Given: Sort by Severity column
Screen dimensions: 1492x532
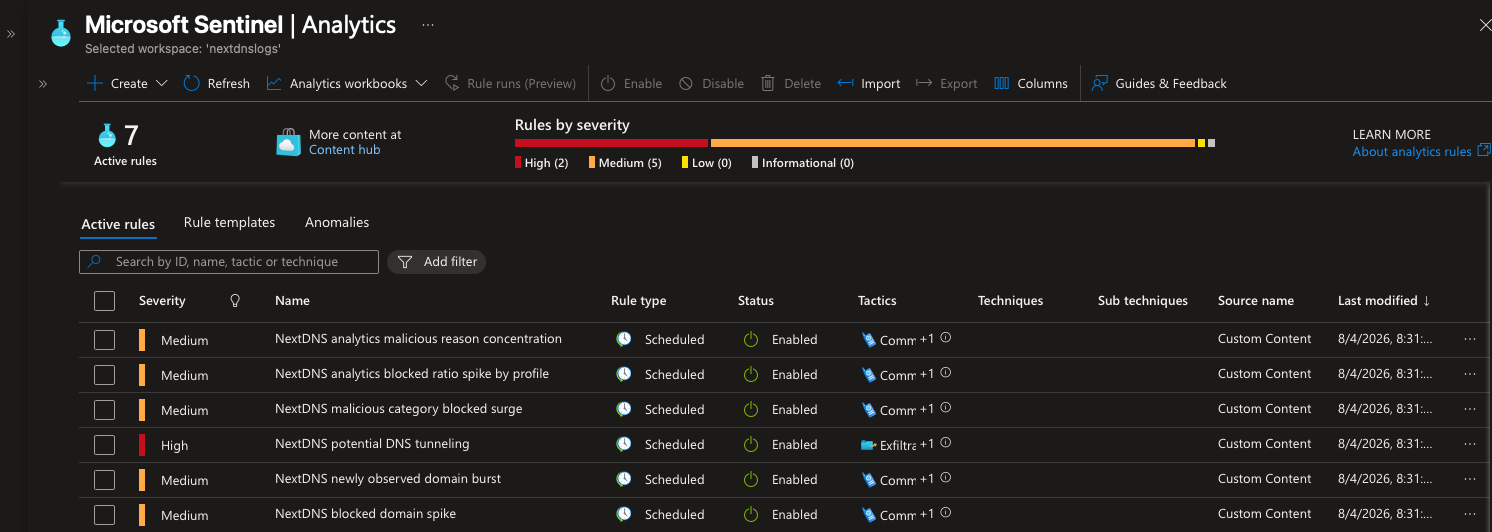Looking at the screenshot, I should click(162, 301).
